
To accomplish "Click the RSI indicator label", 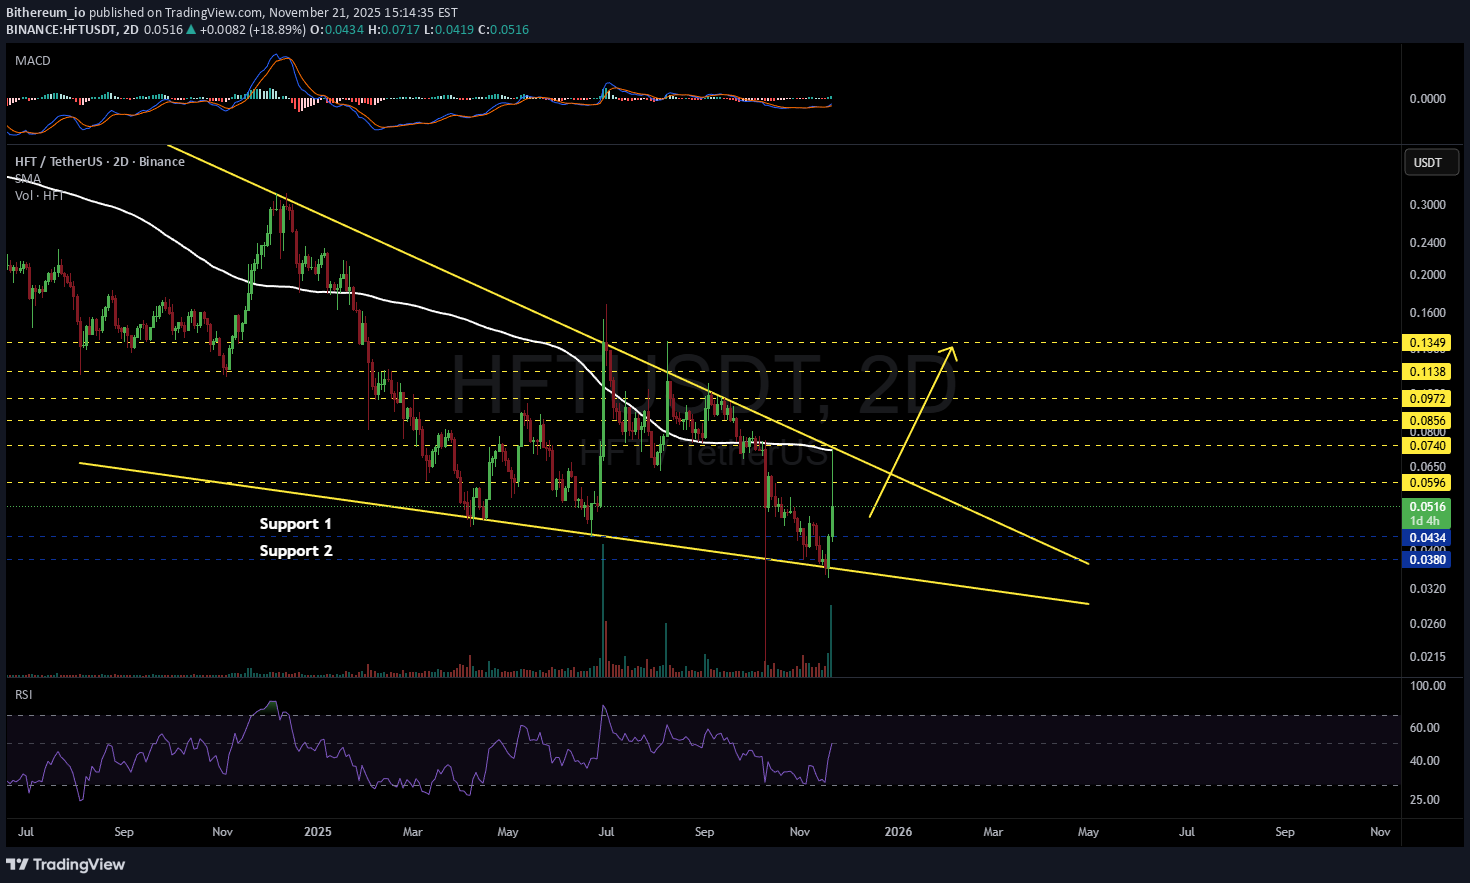I will 23,694.
